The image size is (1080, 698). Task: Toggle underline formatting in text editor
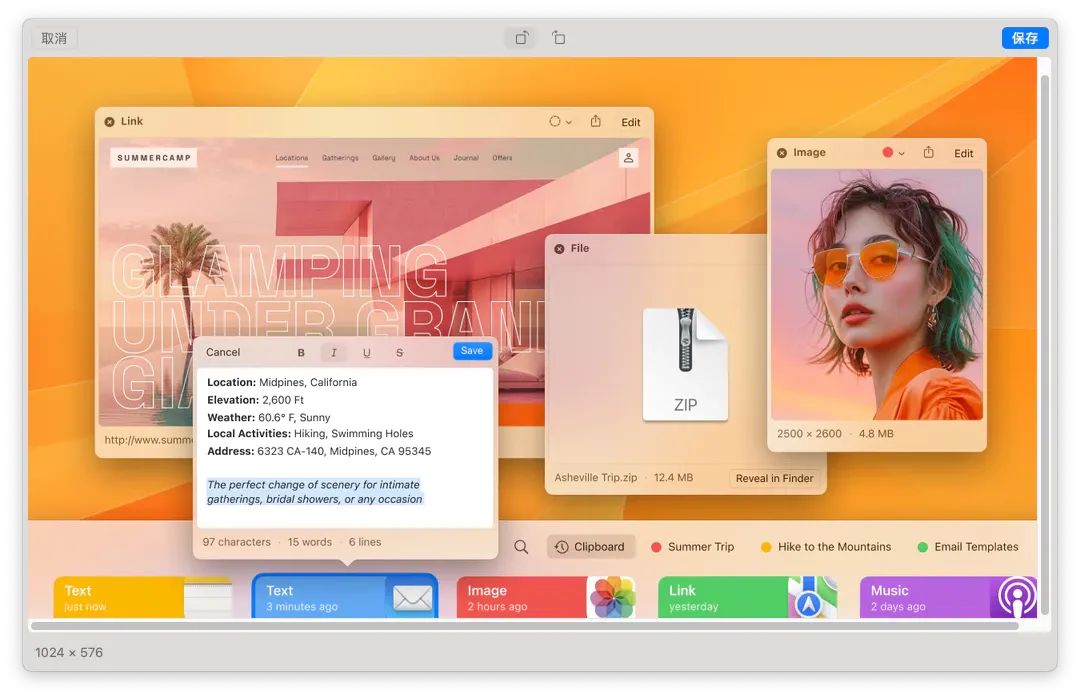pyautogui.click(x=366, y=353)
